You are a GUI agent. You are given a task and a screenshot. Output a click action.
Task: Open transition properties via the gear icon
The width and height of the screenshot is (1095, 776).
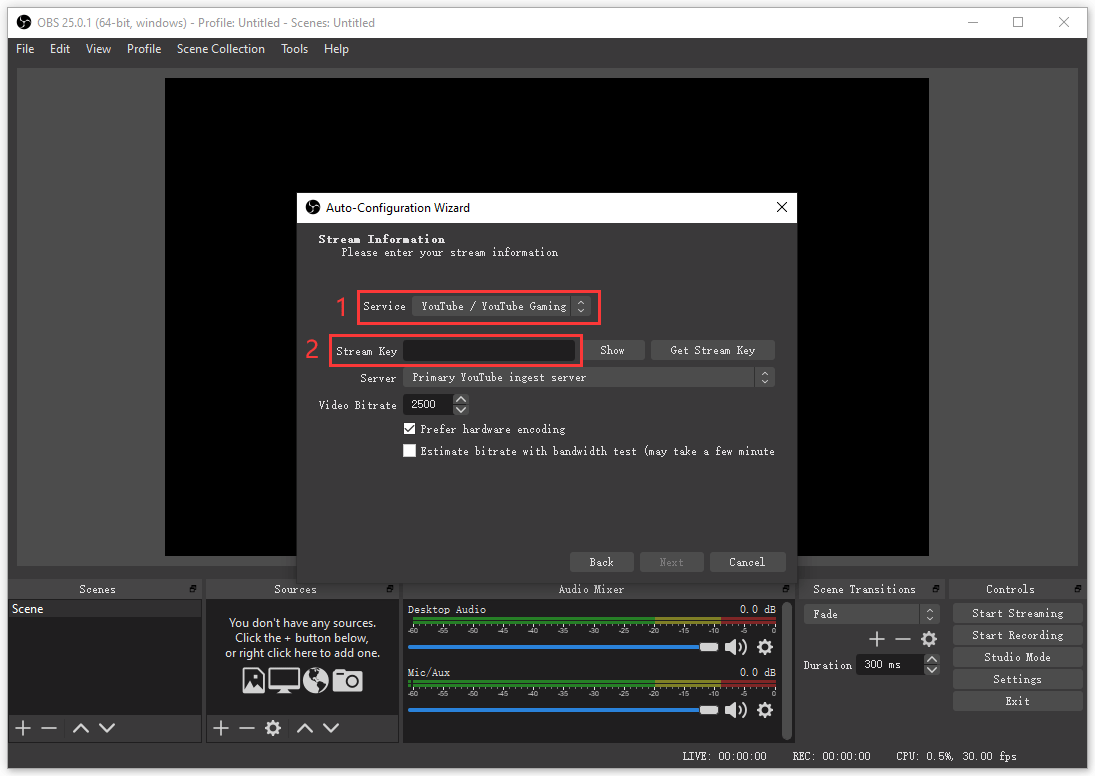click(929, 639)
